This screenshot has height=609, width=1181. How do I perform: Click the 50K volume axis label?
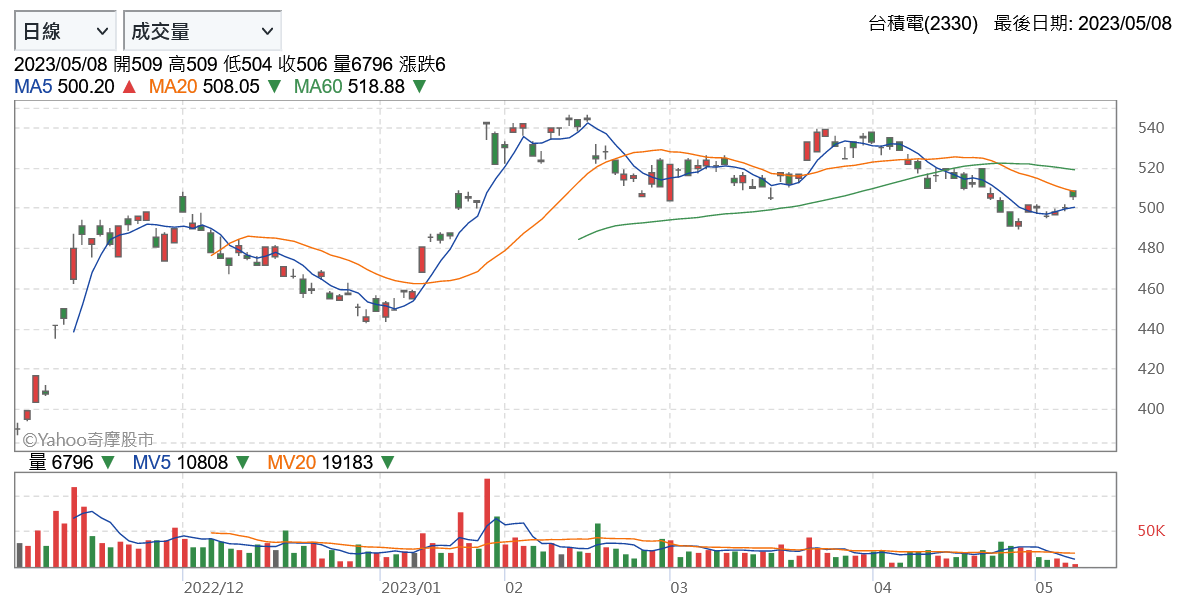click(1151, 531)
